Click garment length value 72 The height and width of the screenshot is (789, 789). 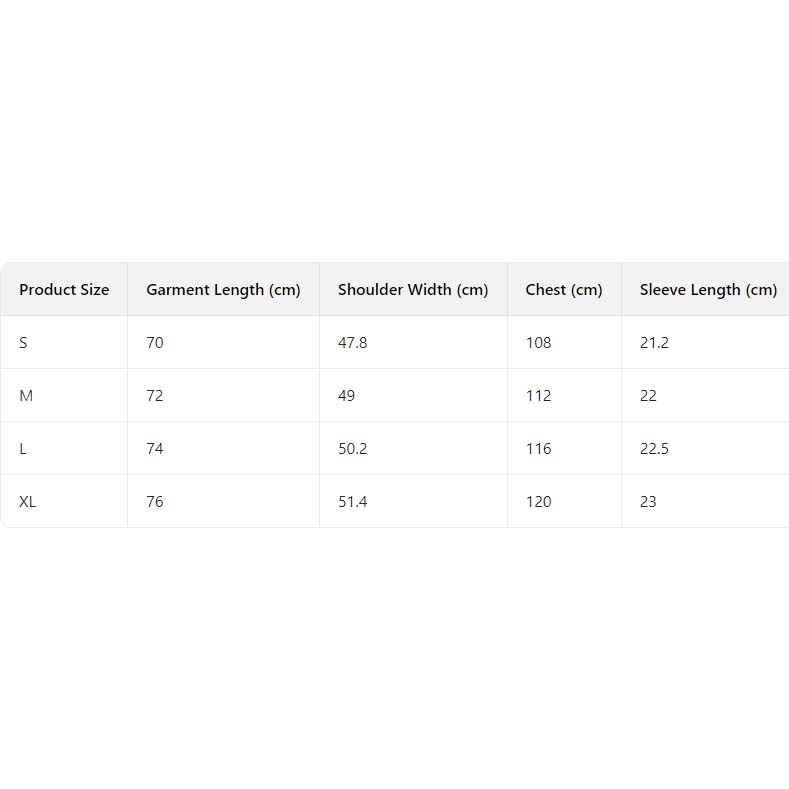(x=155, y=396)
